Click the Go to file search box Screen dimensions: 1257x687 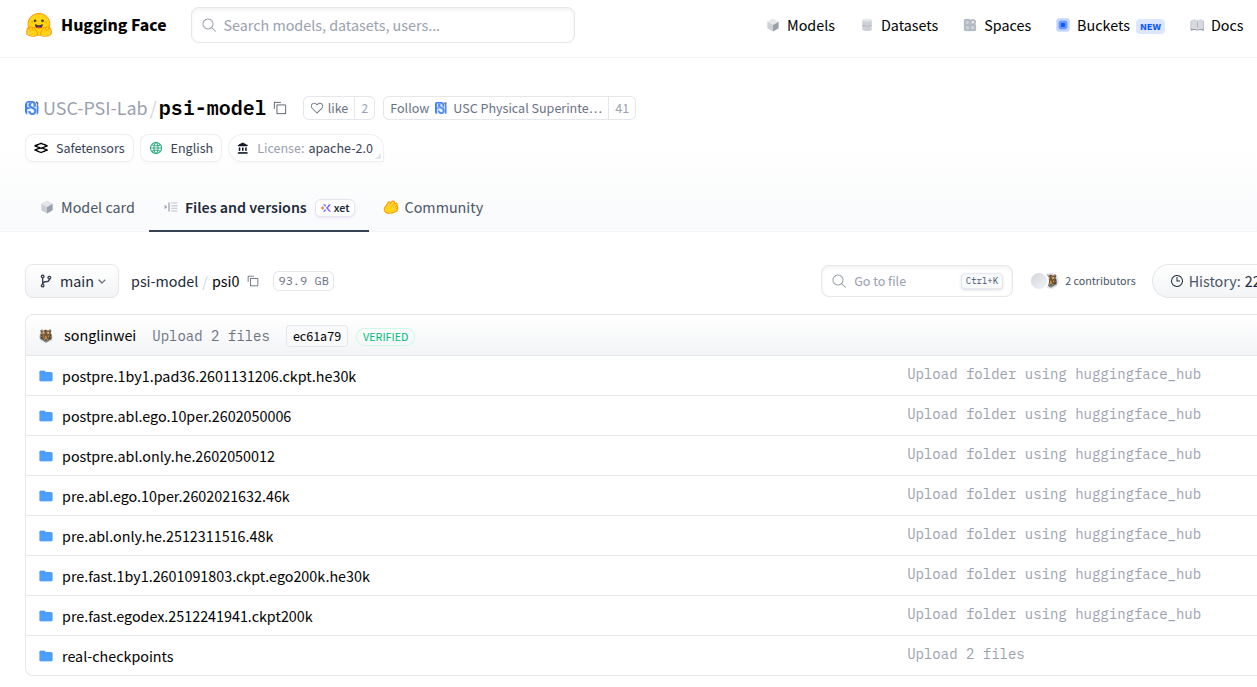click(x=917, y=281)
